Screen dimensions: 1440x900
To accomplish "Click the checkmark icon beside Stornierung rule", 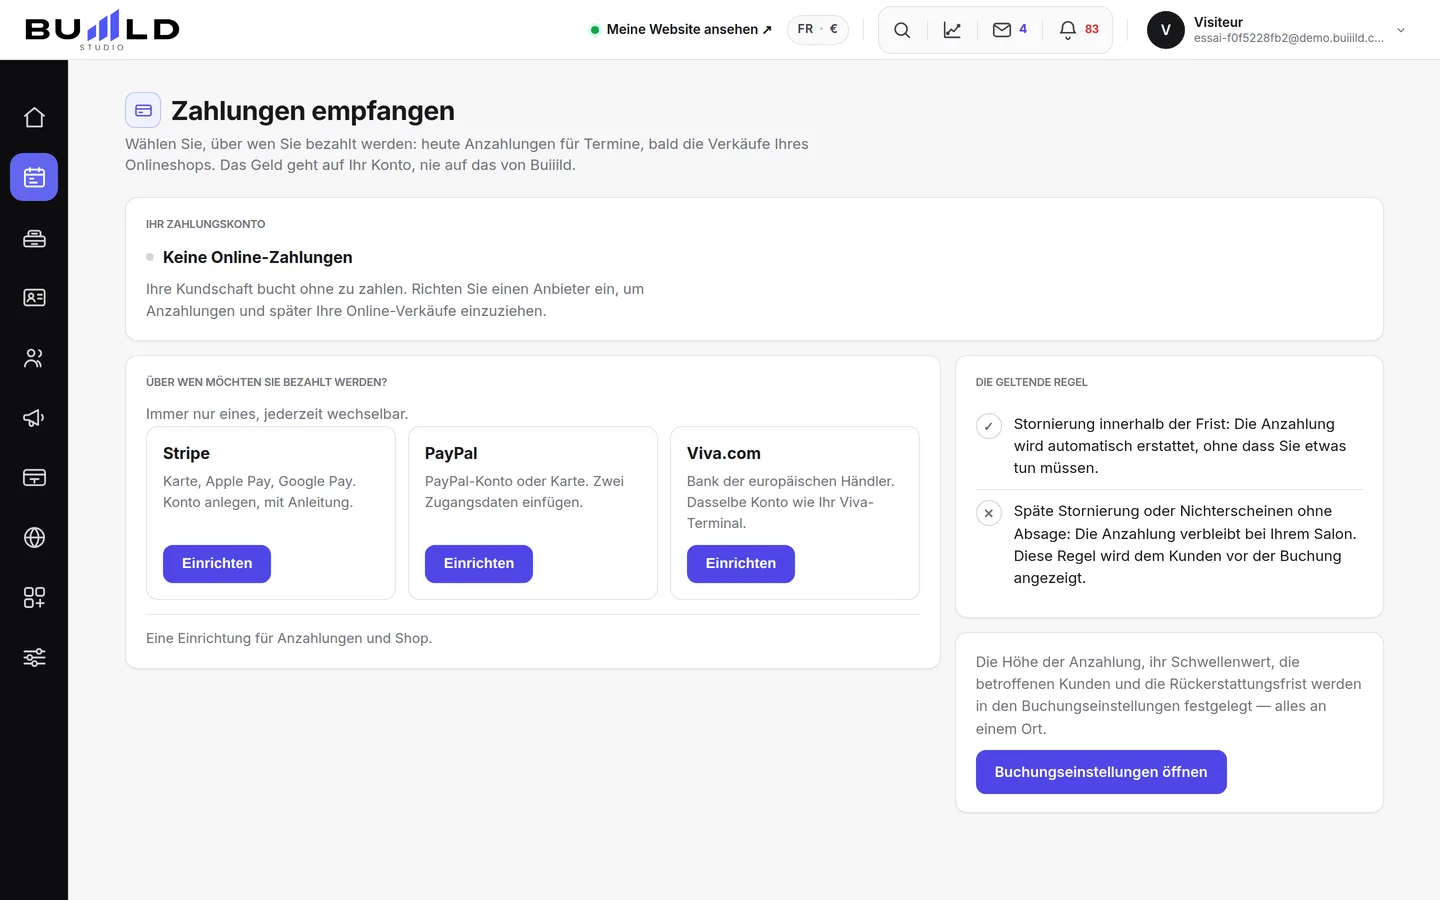I will pyautogui.click(x=989, y=426).
